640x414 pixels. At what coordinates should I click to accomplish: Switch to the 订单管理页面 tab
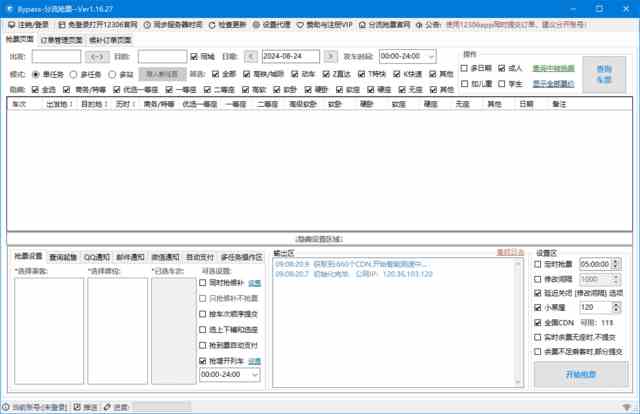(x=64, y=40)
